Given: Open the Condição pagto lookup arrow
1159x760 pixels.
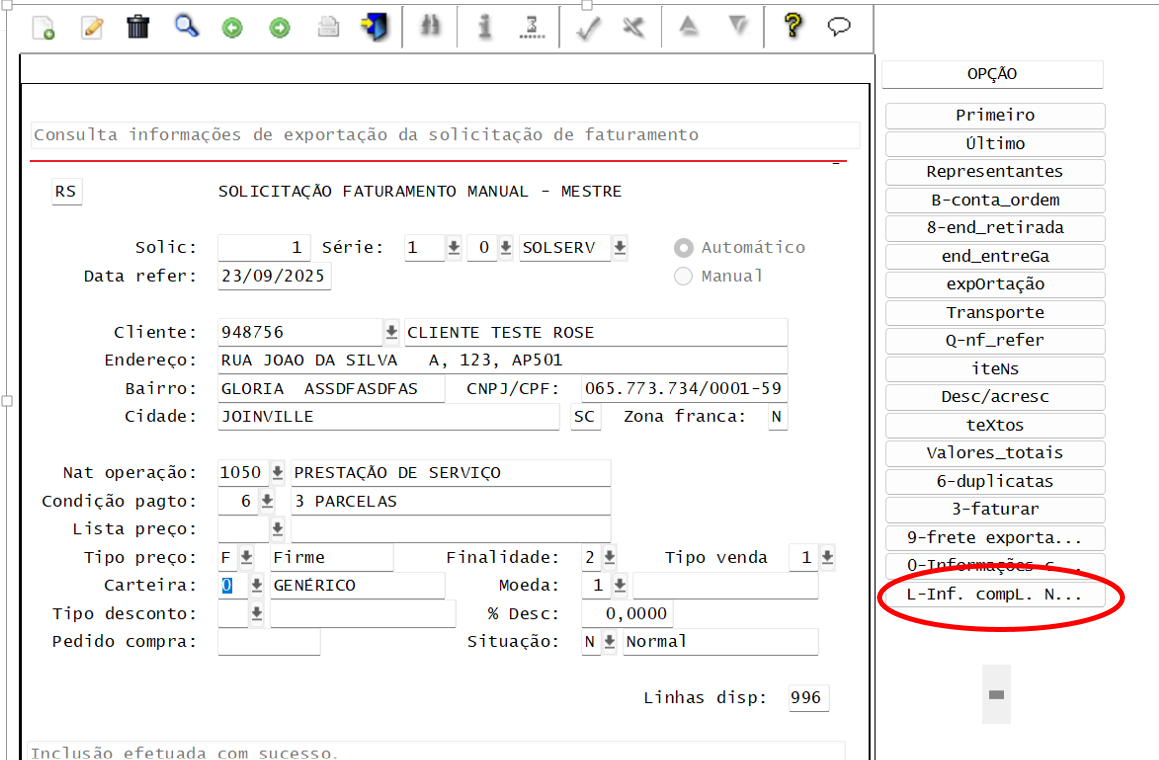Looking at the screenshot, I should (x=267, y=501).
